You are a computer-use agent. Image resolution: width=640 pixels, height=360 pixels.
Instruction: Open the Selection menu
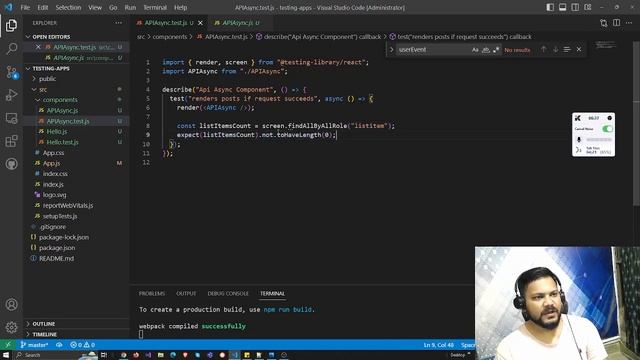coord(68,7)
